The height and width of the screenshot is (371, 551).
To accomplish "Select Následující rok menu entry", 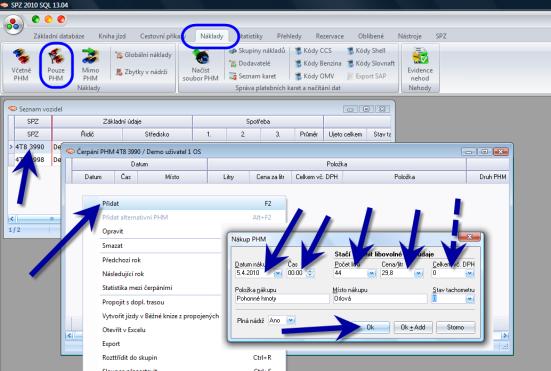I will point(123,274).
